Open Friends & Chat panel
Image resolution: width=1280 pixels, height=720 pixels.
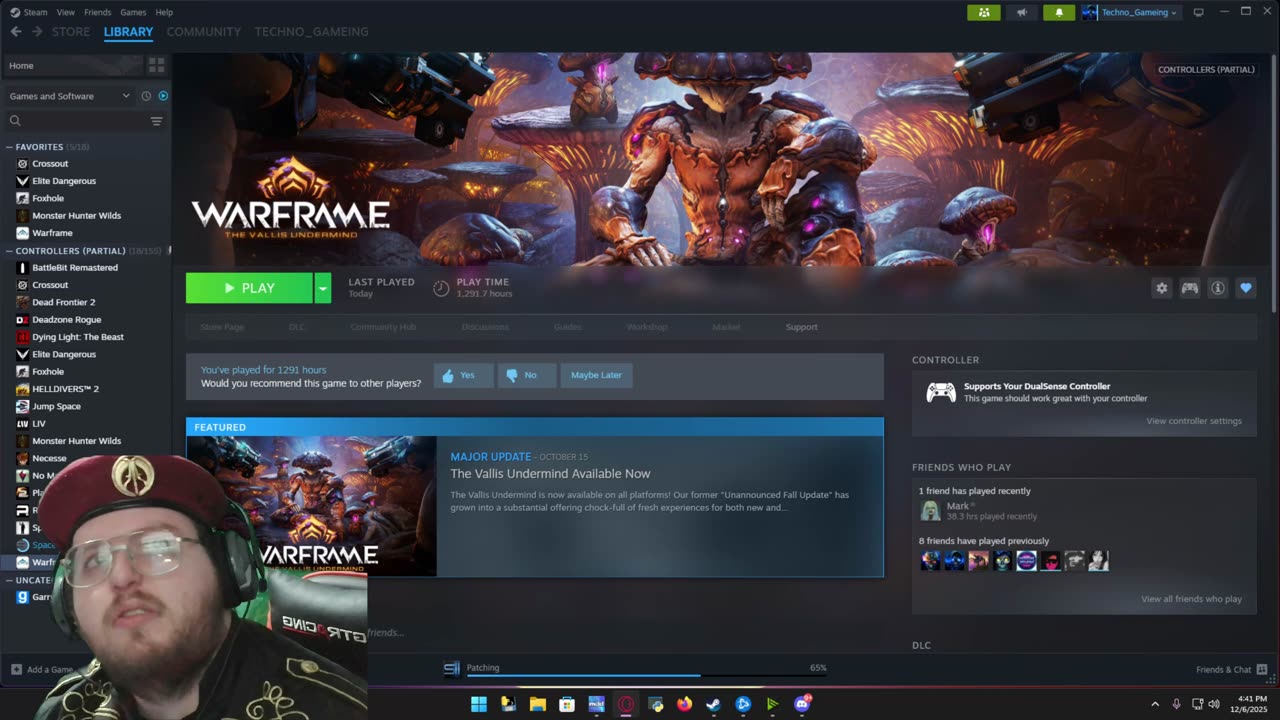1231,669
